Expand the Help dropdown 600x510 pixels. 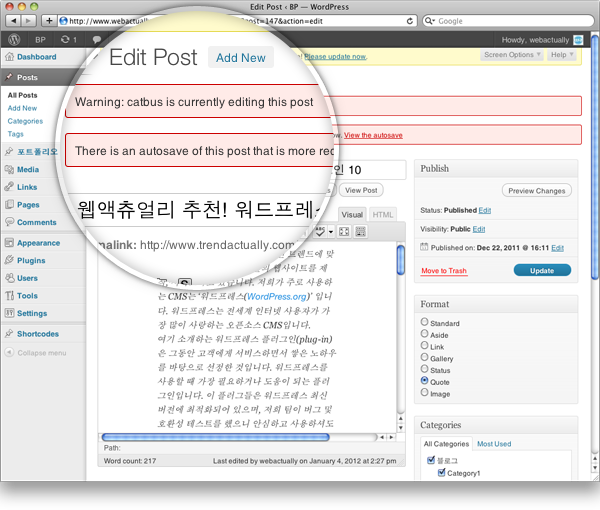(x=562, y=55)
